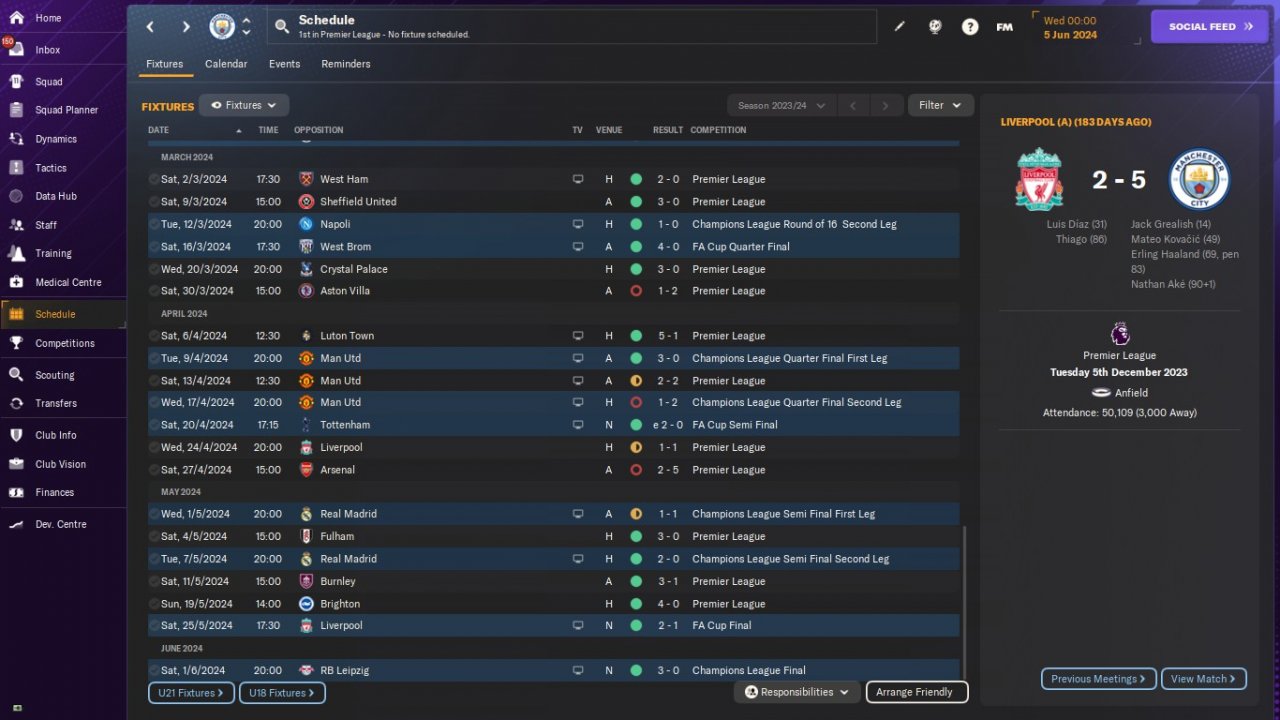This screenshot has height=720, width=1280.
Task: Select the circle beside Tue, 12/3/2024
Action: (154, 224)
